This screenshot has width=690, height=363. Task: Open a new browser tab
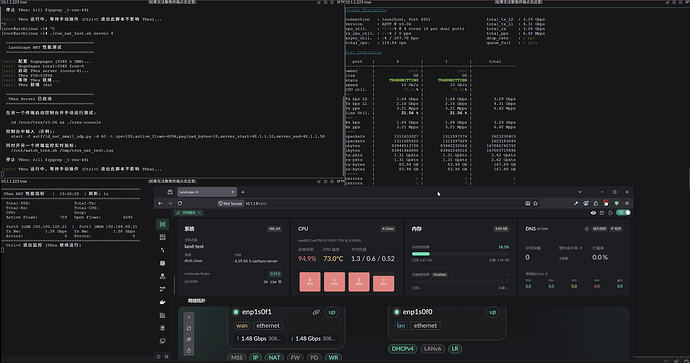[x=242, y=192]
